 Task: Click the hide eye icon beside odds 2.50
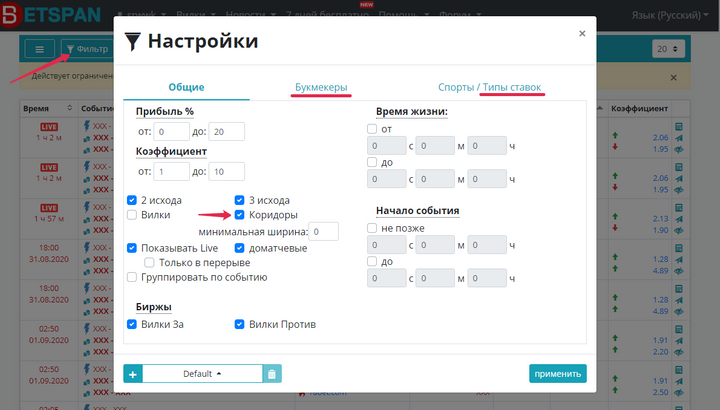coord(679,392)
